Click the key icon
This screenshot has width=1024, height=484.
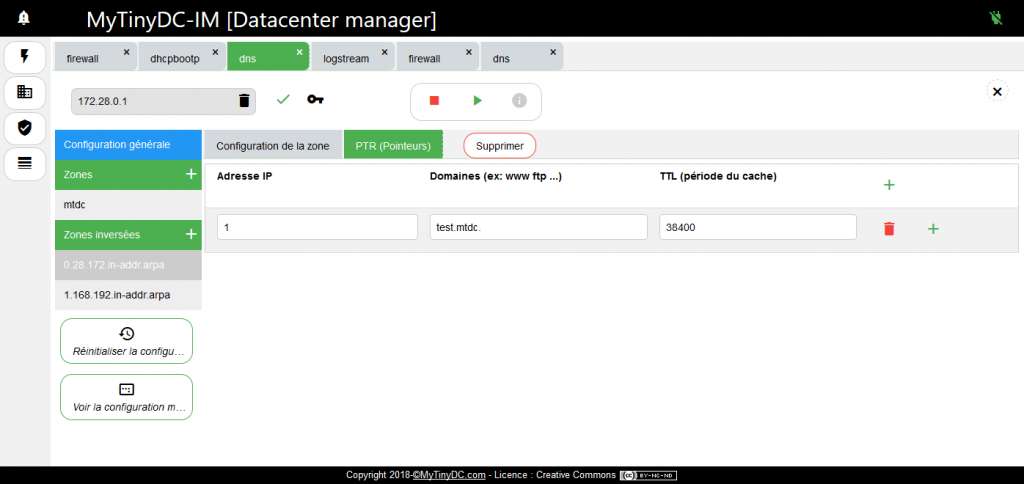tap(315, 100)
